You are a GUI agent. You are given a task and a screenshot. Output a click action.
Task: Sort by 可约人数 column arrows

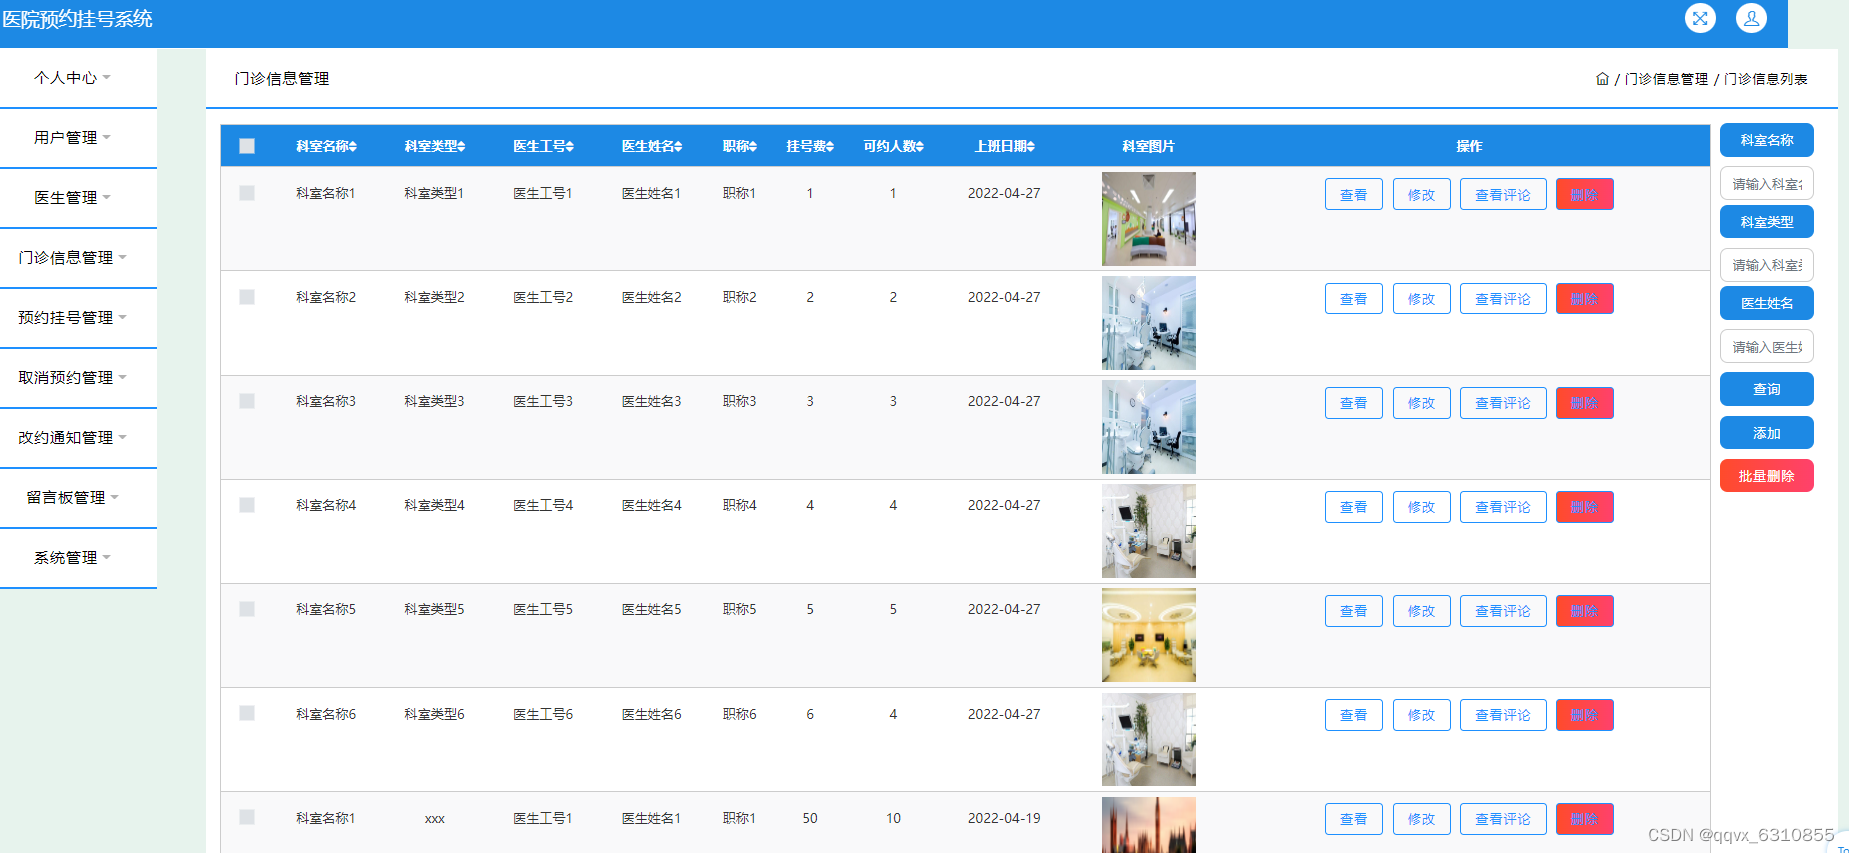point(920,146)
